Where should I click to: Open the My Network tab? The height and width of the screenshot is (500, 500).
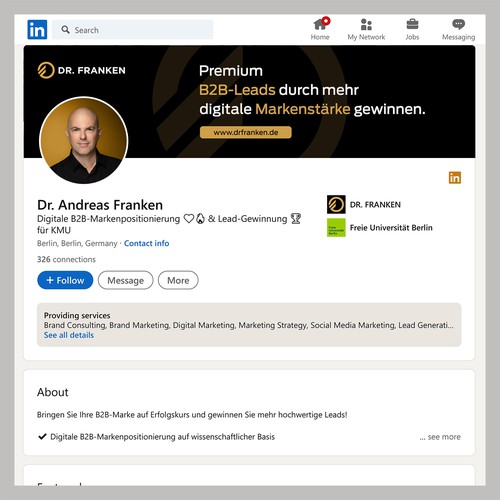coord(366,30)
